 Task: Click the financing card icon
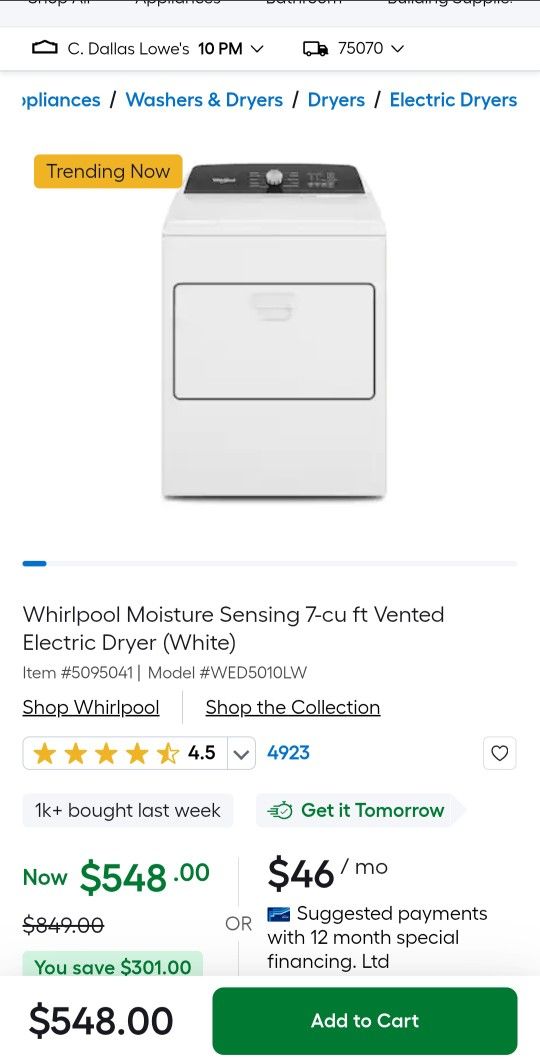[x=278, y=915]
